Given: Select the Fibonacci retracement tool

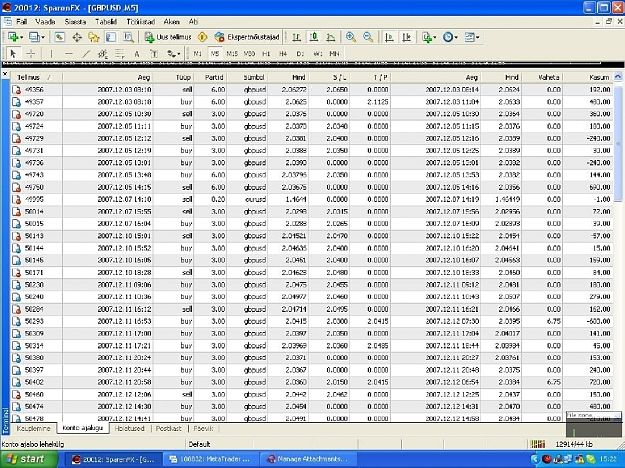Looking at the screenshot, I should tap(120, 53).
